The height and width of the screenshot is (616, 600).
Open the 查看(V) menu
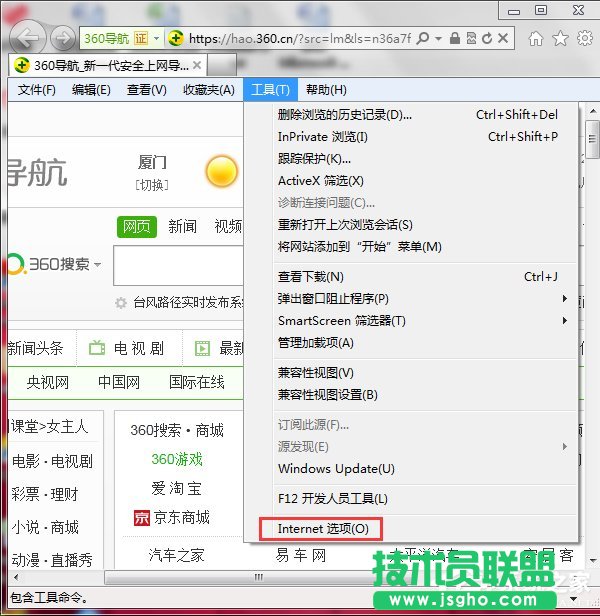(147, 90)
